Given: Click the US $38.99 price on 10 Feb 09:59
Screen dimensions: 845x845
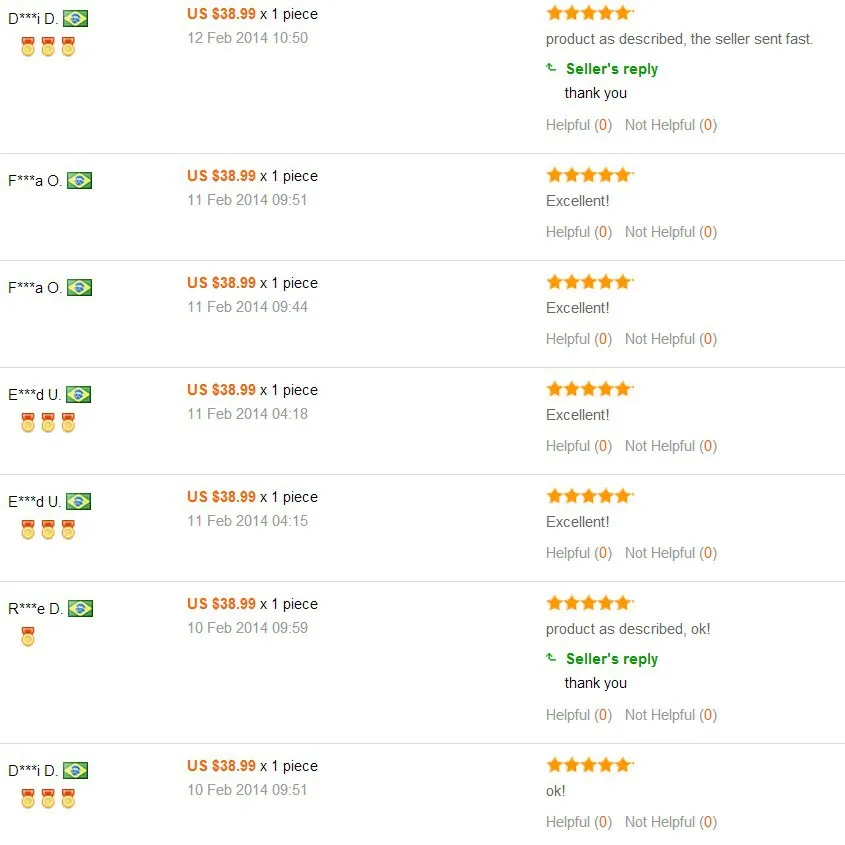Looking at the screenshot, I should pyautogui.click(x=221, y=604).
